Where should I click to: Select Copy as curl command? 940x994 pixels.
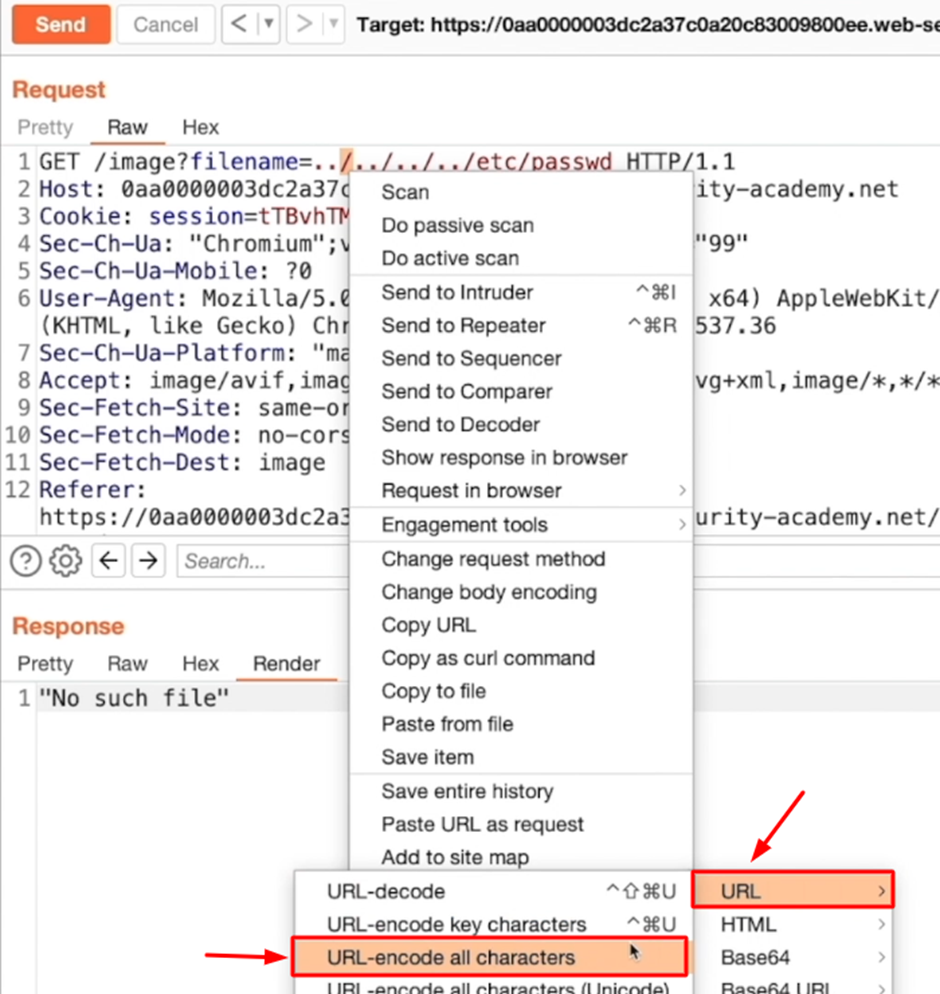coord(521,657)
